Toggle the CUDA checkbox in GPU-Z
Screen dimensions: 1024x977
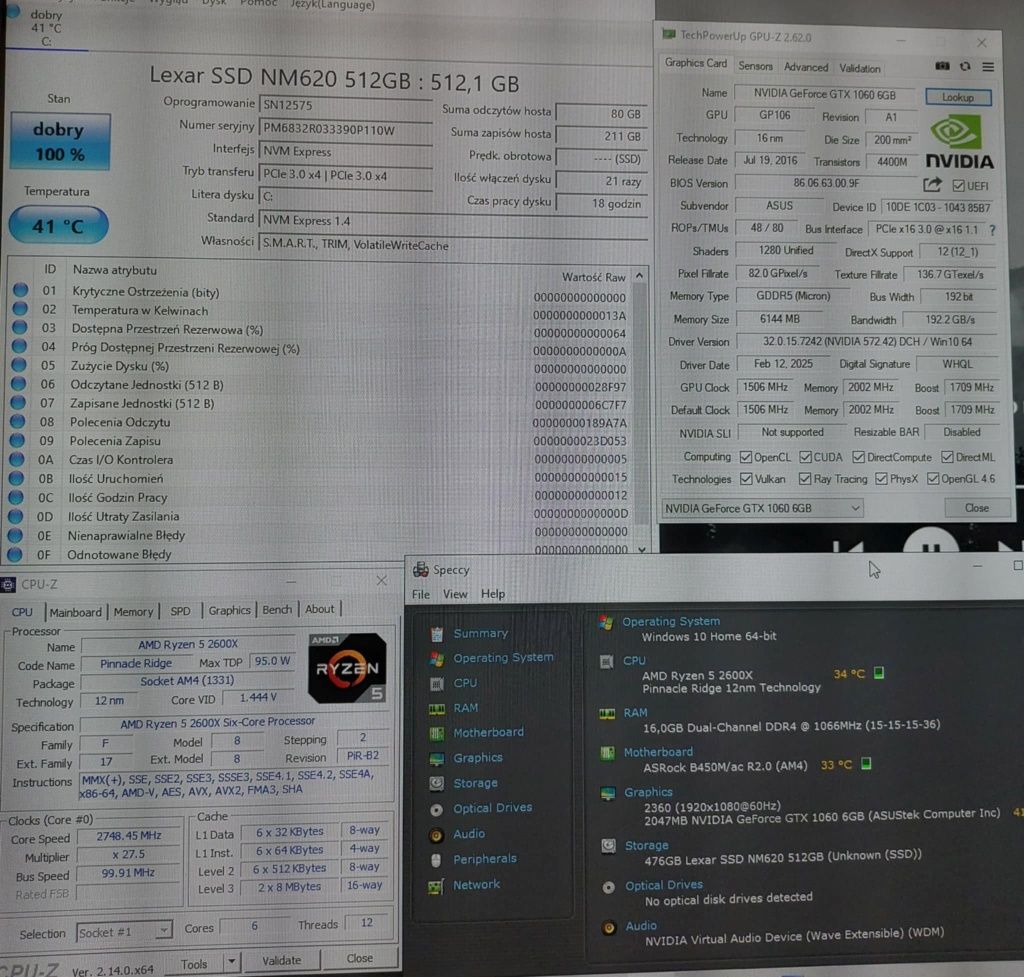[805, 457]
